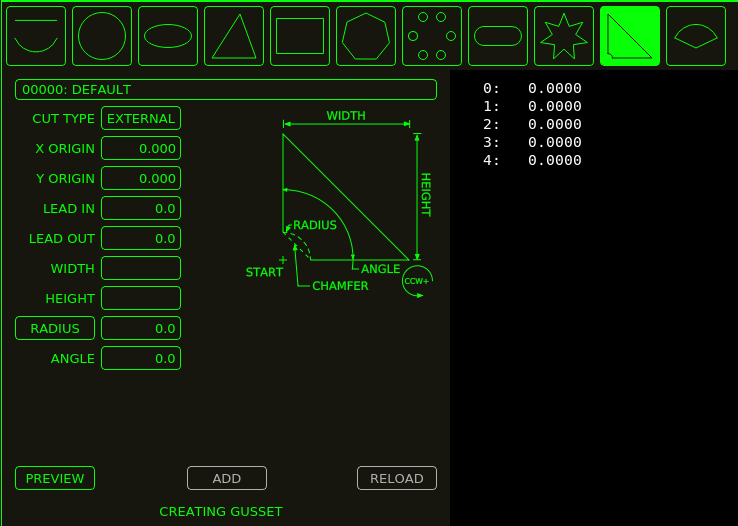Image resolution: width=738 pixels, height=526 pixels.
Task: Click the WIDTH field label
Action: [72, 269]
